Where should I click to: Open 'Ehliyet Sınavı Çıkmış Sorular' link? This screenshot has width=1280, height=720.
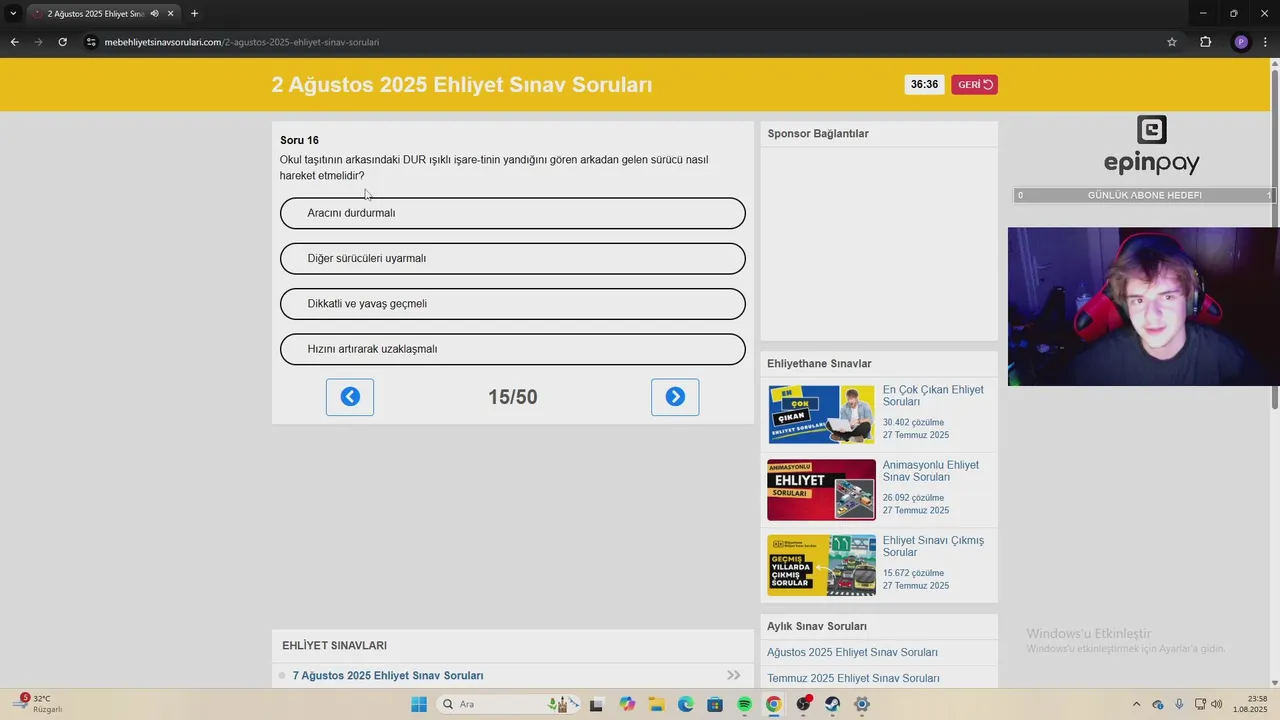click(x=933, y=546)
